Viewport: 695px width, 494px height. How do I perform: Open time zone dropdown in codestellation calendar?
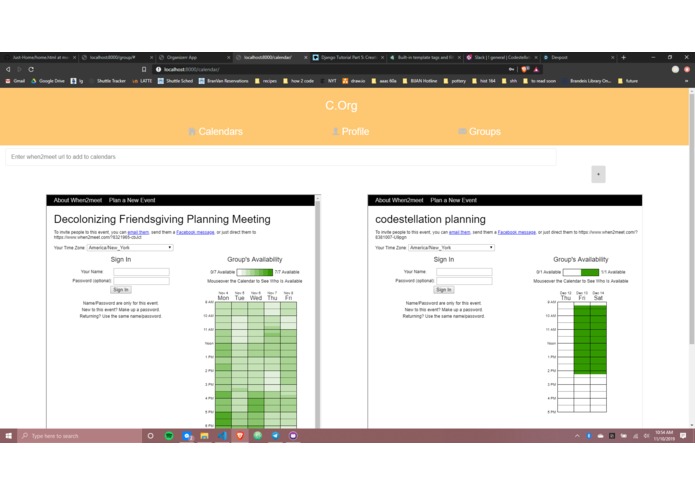coord(451,248)
